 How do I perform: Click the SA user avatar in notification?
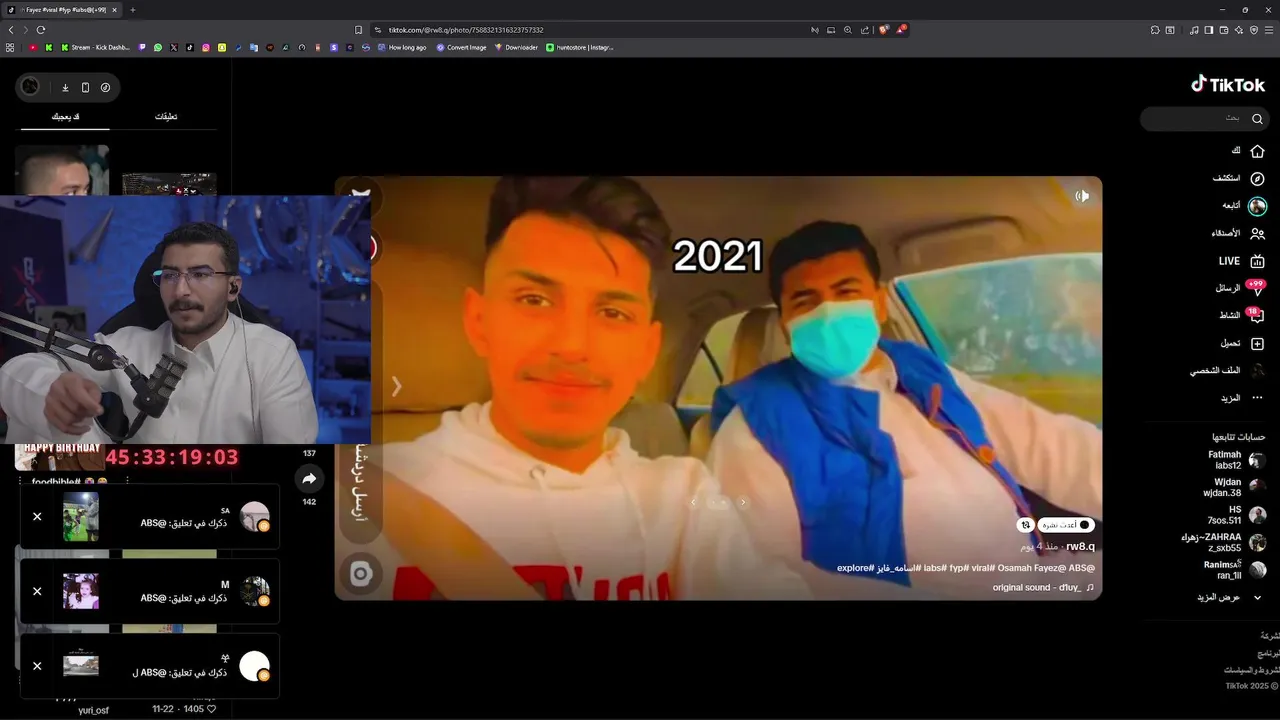tap(255, 517)
